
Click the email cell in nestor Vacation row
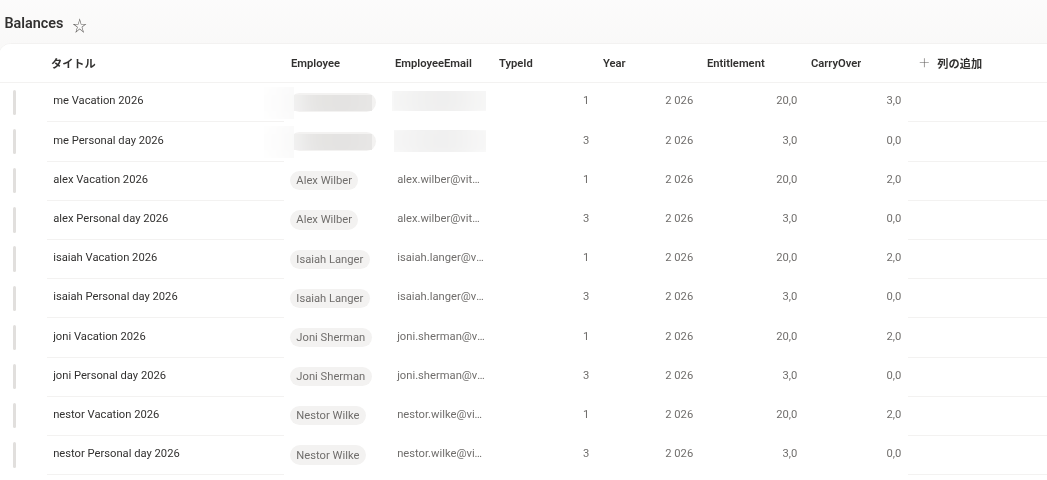439,414
